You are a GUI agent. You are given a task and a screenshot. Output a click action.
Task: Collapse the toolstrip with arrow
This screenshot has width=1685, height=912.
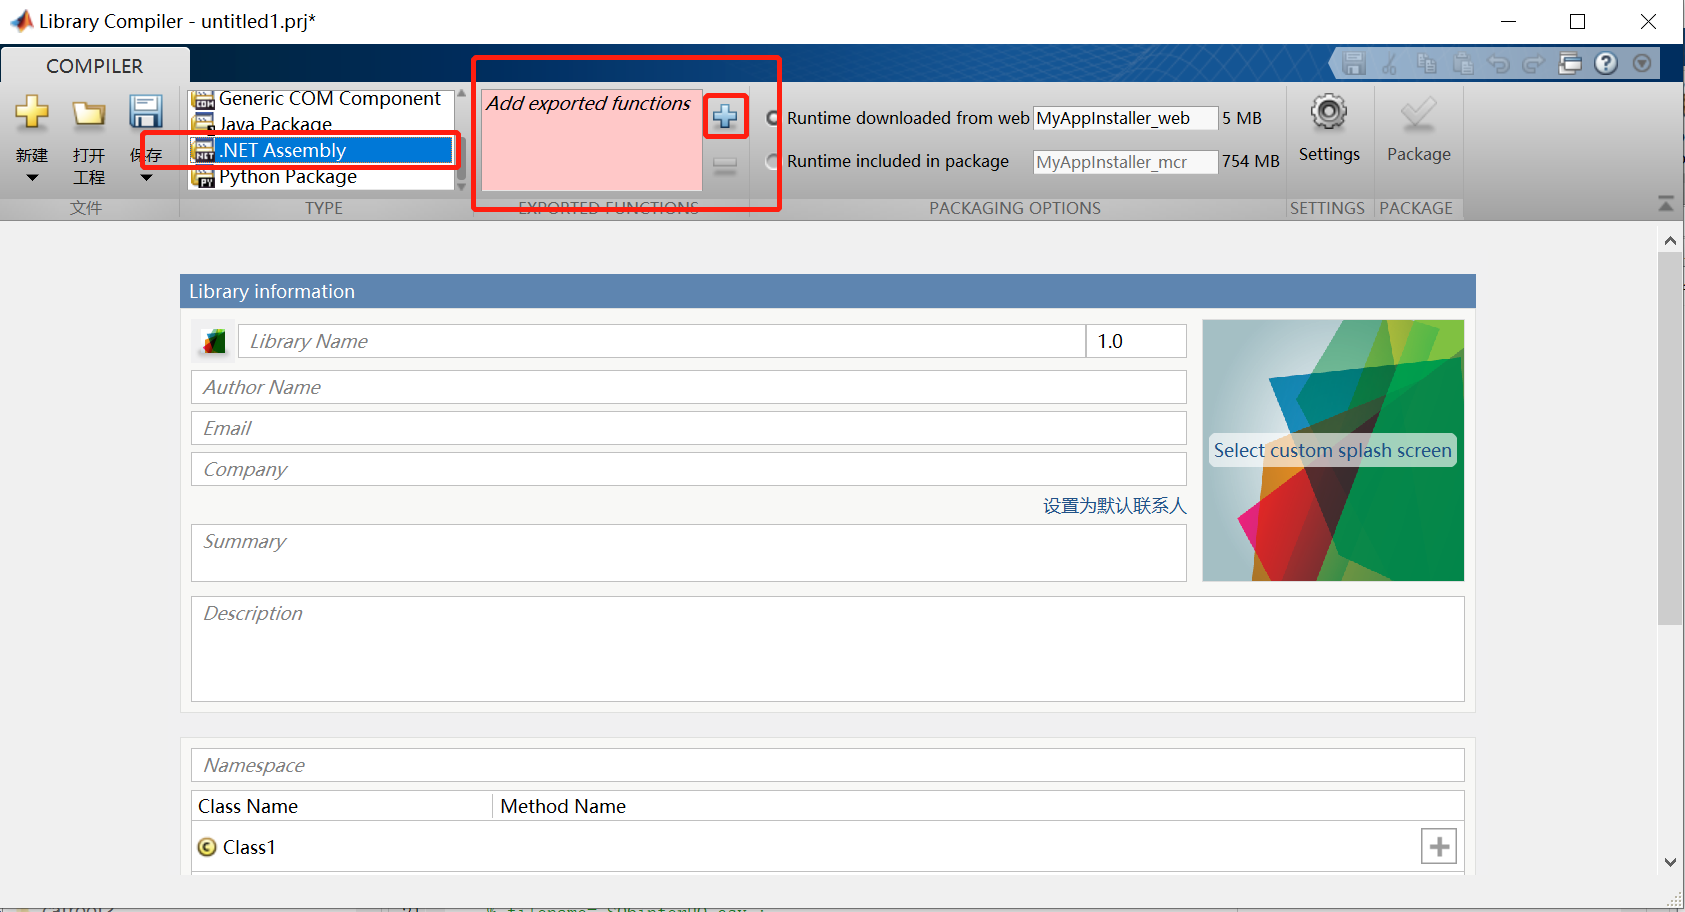click(1666, 204)
